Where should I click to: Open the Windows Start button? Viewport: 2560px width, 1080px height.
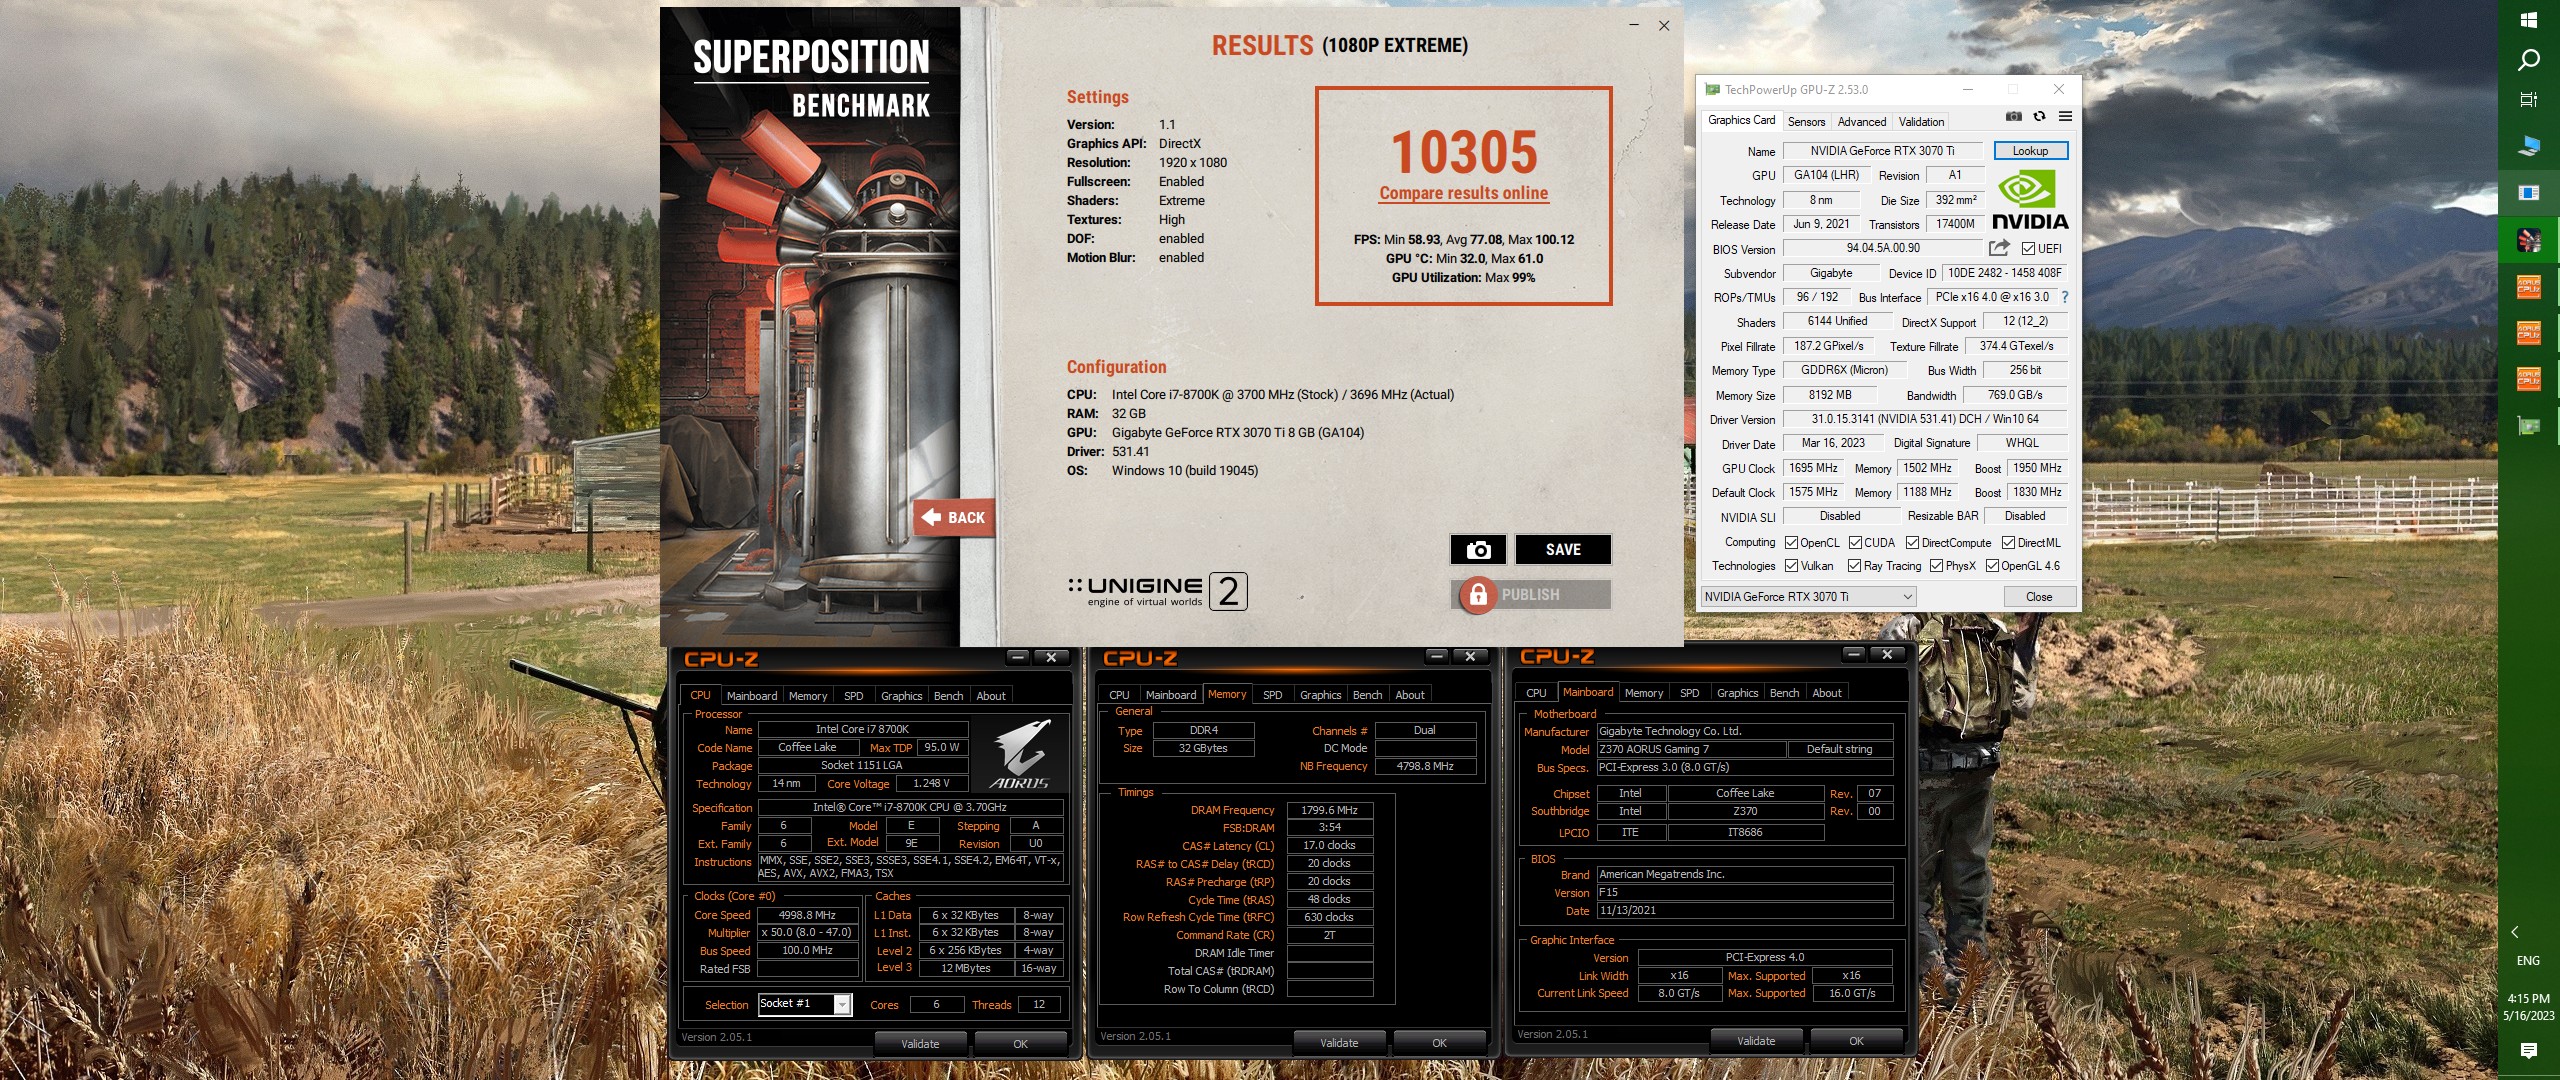tap(2529, 20)
